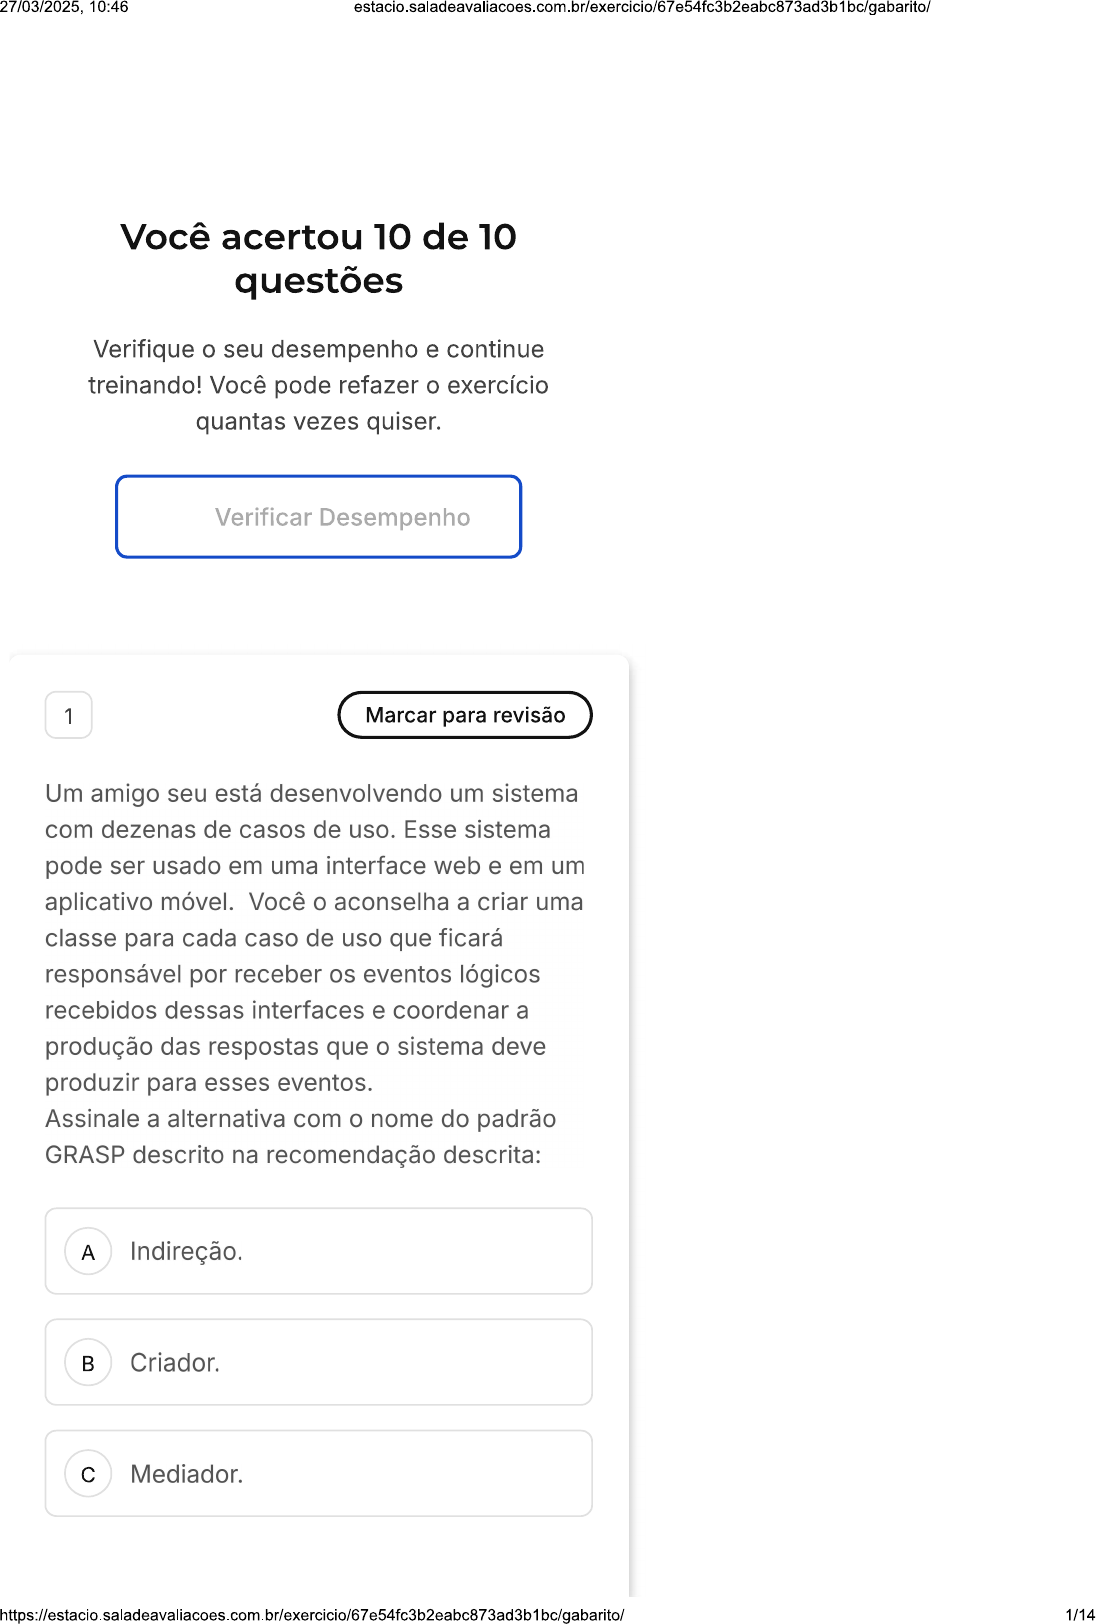Select the letter B answer circle
This screenshot has width=1096, height=1624.
(x=88, y=1363)
